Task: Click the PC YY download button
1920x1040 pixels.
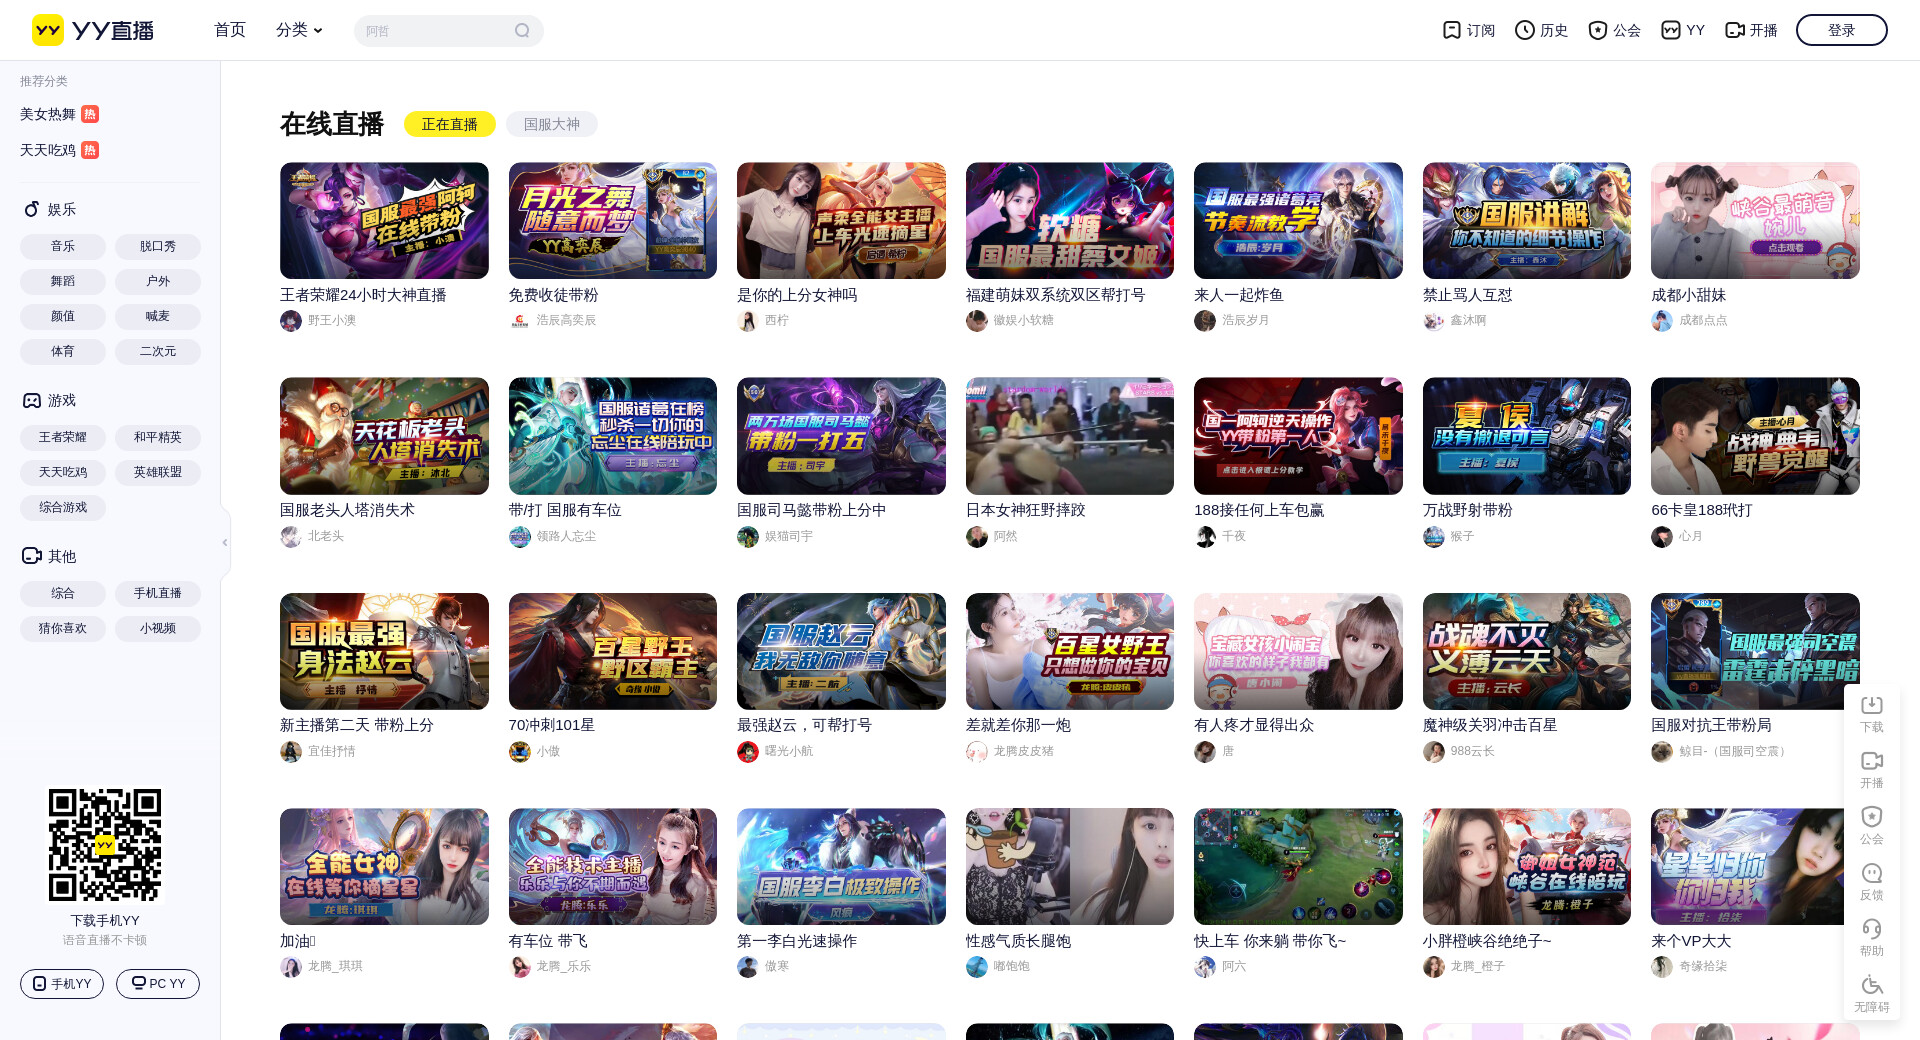Action: click(x=158, y=984)
